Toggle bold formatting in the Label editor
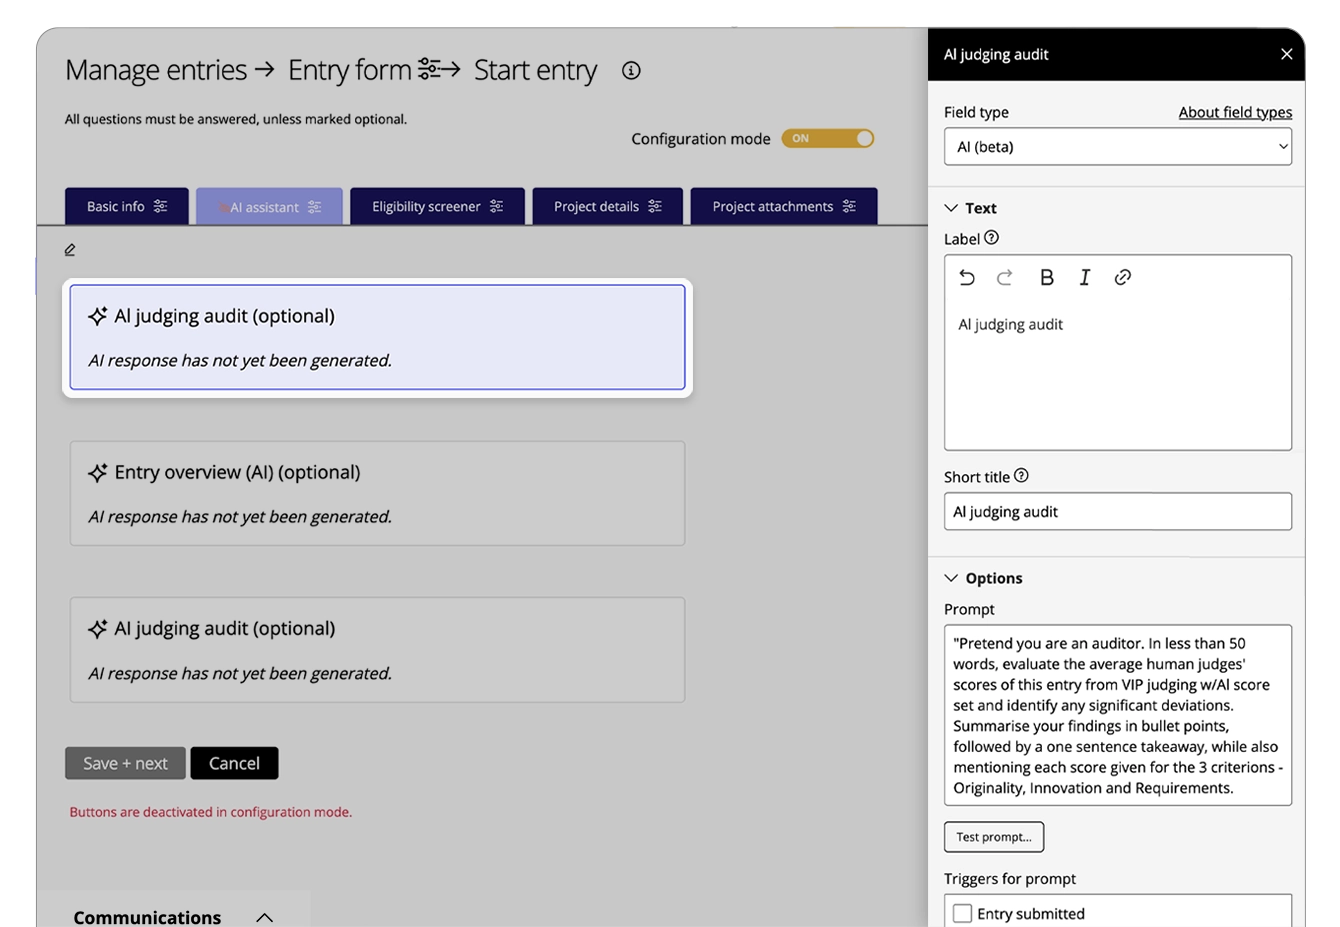The width and height of the screenshot is (1340, 927). (x=1047, y=278)
